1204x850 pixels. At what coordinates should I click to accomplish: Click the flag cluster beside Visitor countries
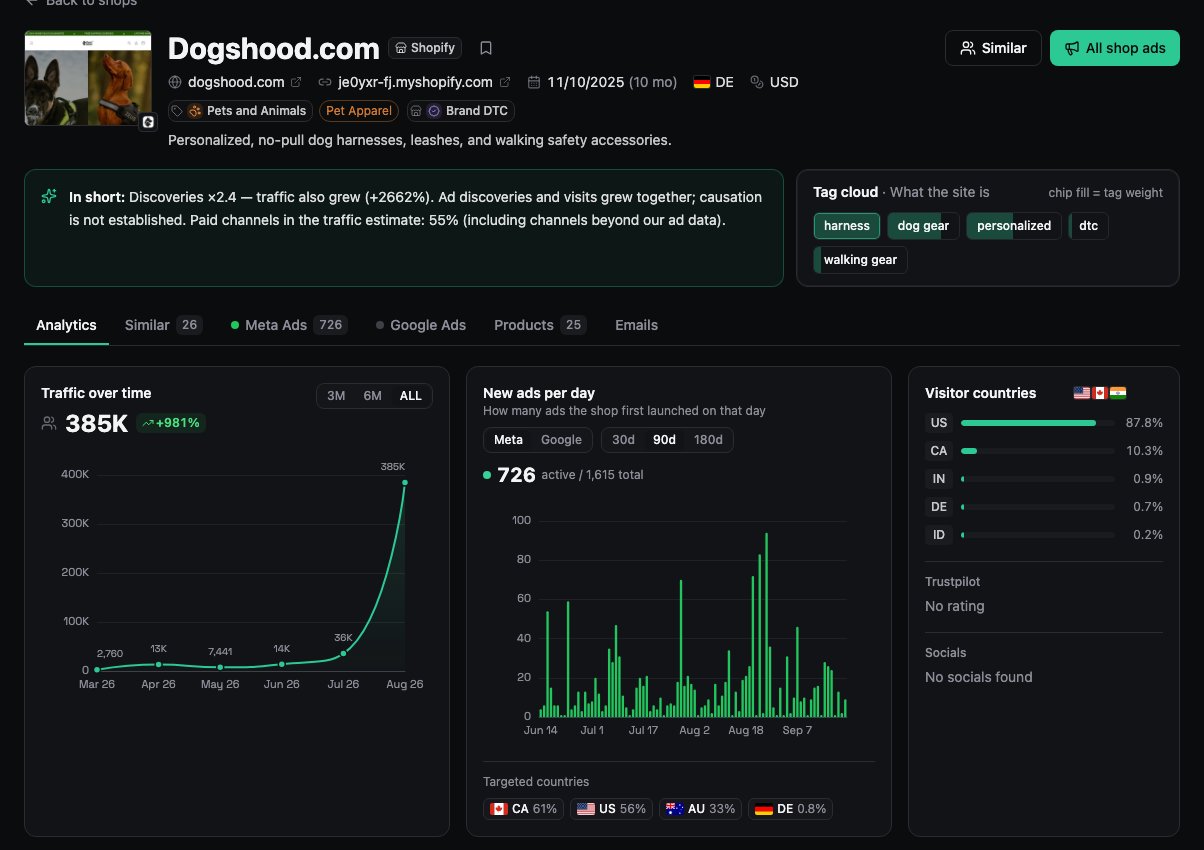click(1100, 393)
